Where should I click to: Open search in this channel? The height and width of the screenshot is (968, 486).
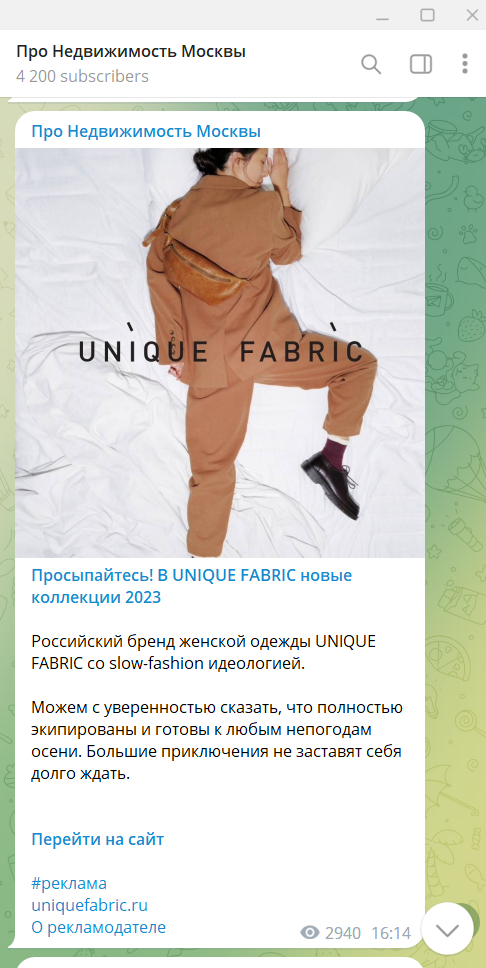point(371,64)
